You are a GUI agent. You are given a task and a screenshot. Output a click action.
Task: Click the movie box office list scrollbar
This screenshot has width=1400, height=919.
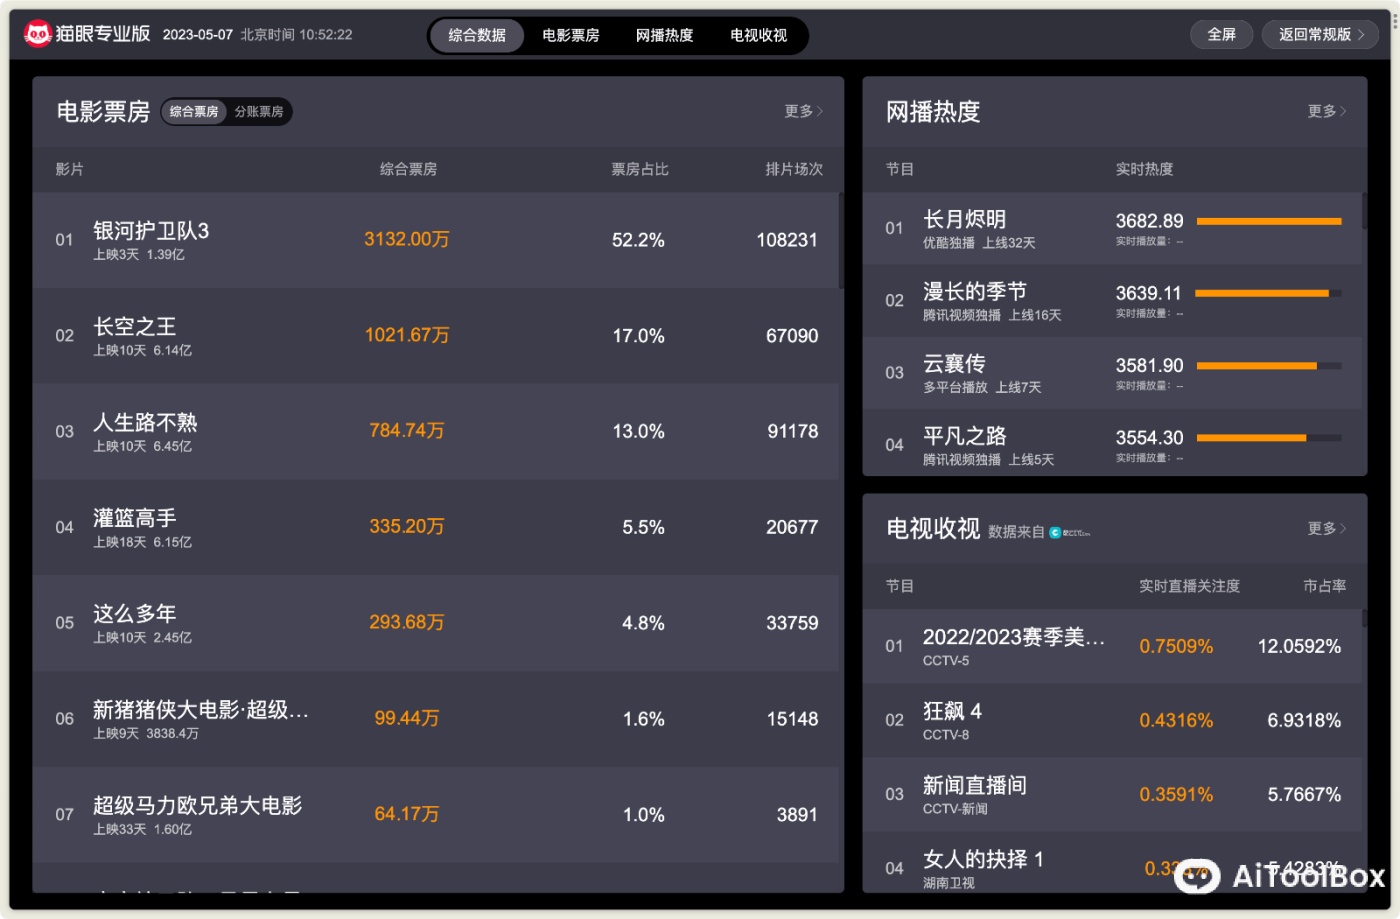coord(841,242)
